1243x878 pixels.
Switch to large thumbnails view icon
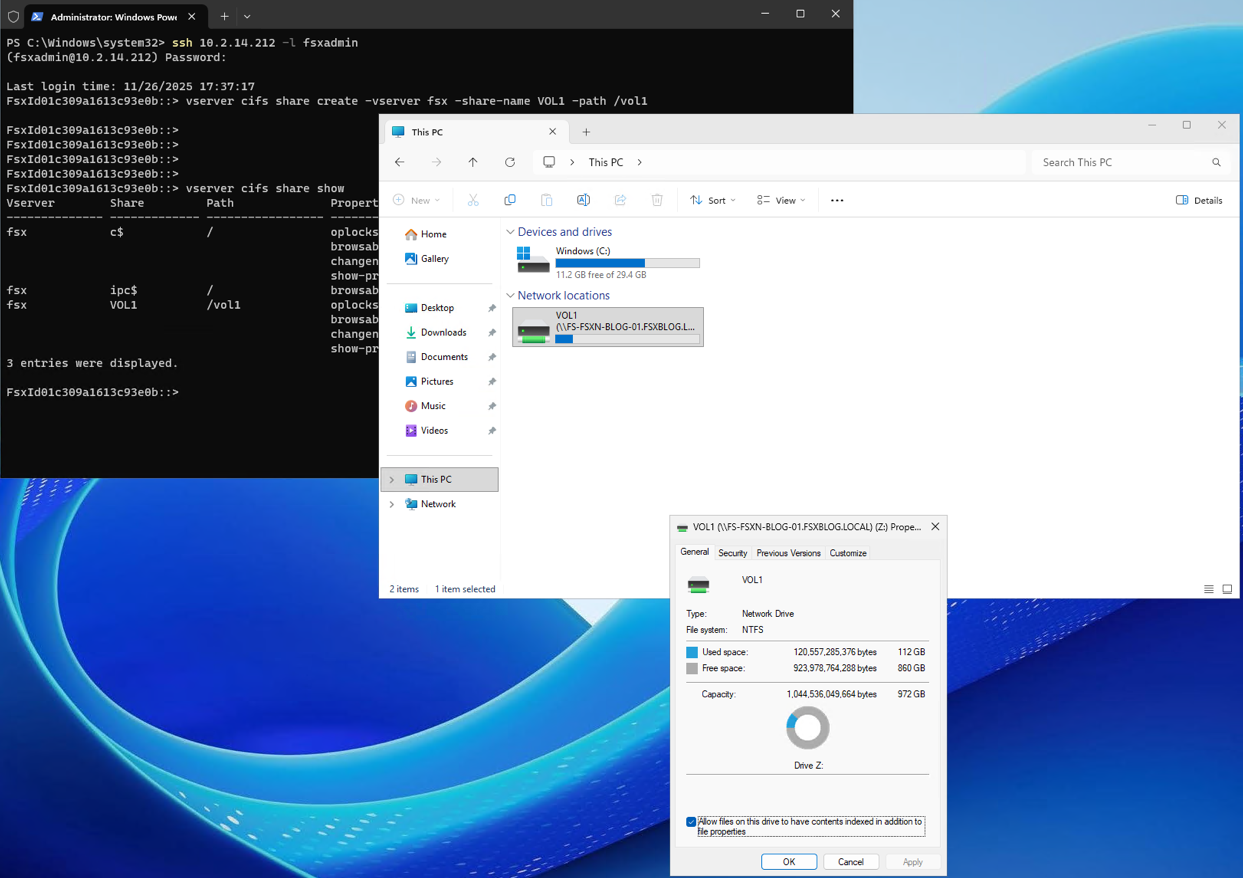tap(1227, 589)
